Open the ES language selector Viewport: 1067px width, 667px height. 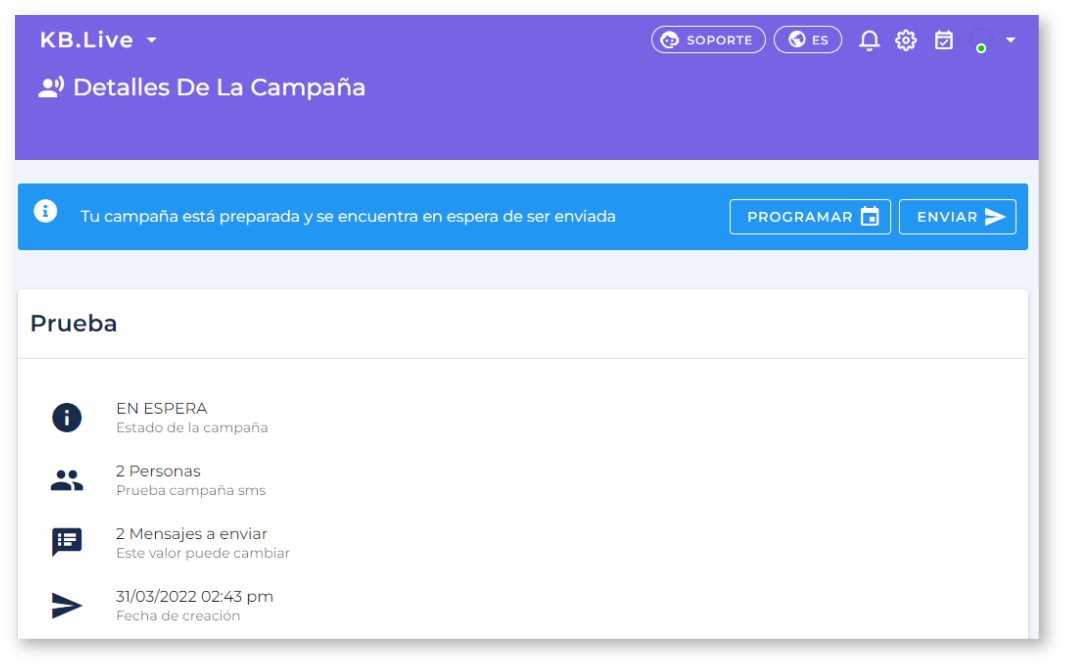[x=808, y=39]
